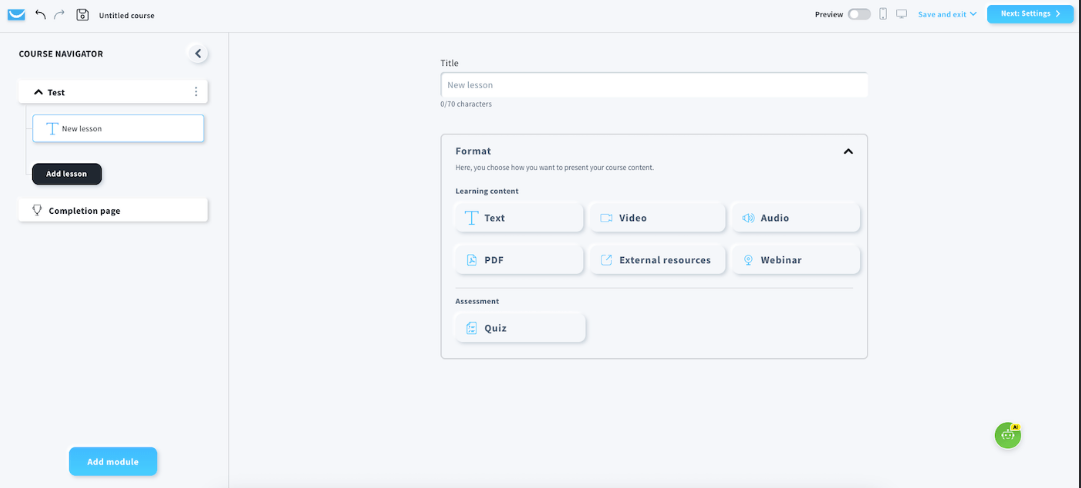Add a new lesson

point(67,174)
